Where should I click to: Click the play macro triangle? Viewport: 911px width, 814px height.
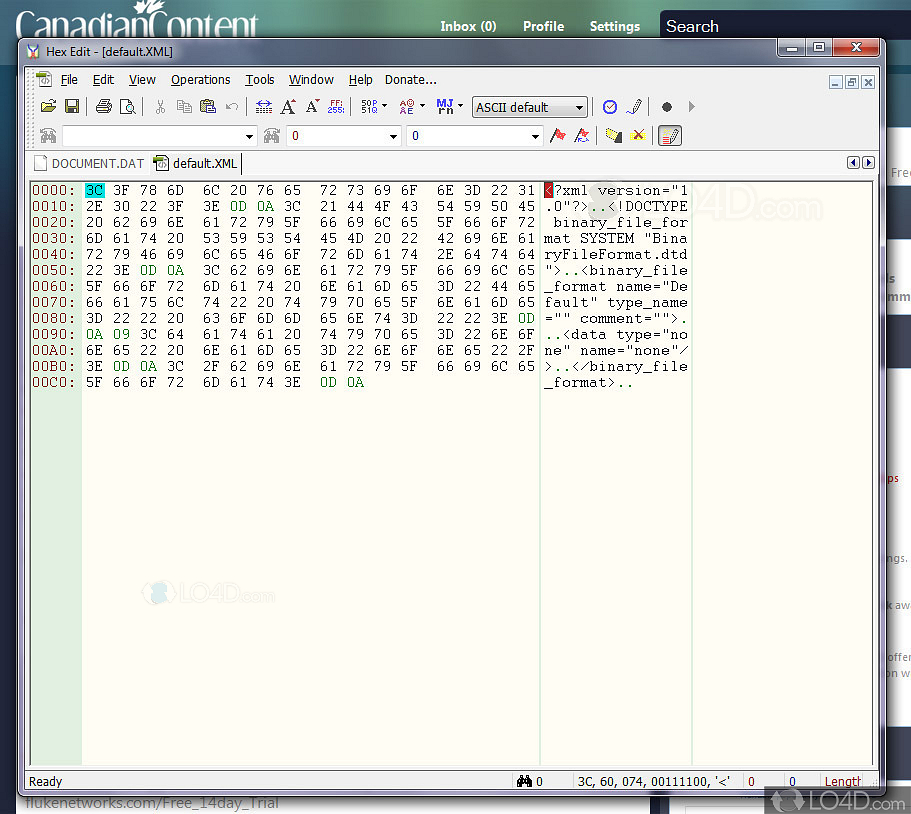[691, 107]
